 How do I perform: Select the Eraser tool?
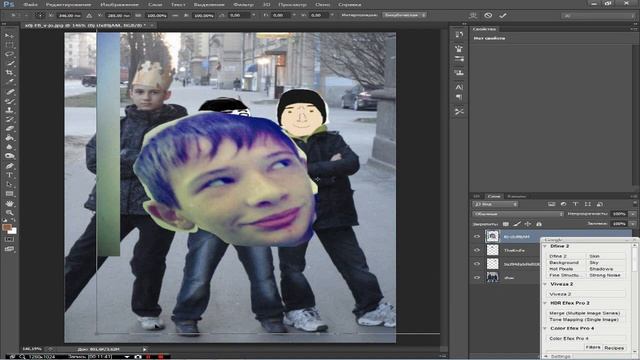point(9,129)
